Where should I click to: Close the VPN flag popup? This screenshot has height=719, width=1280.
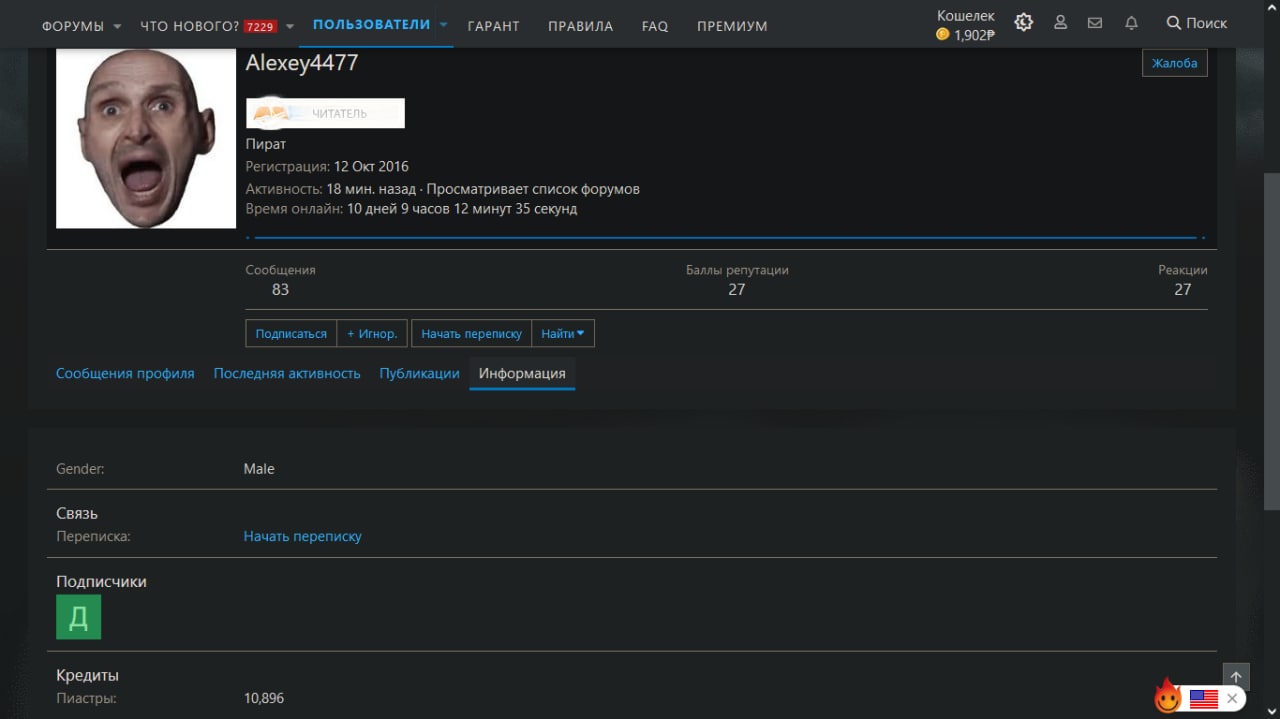click(x=1232, y=698)
